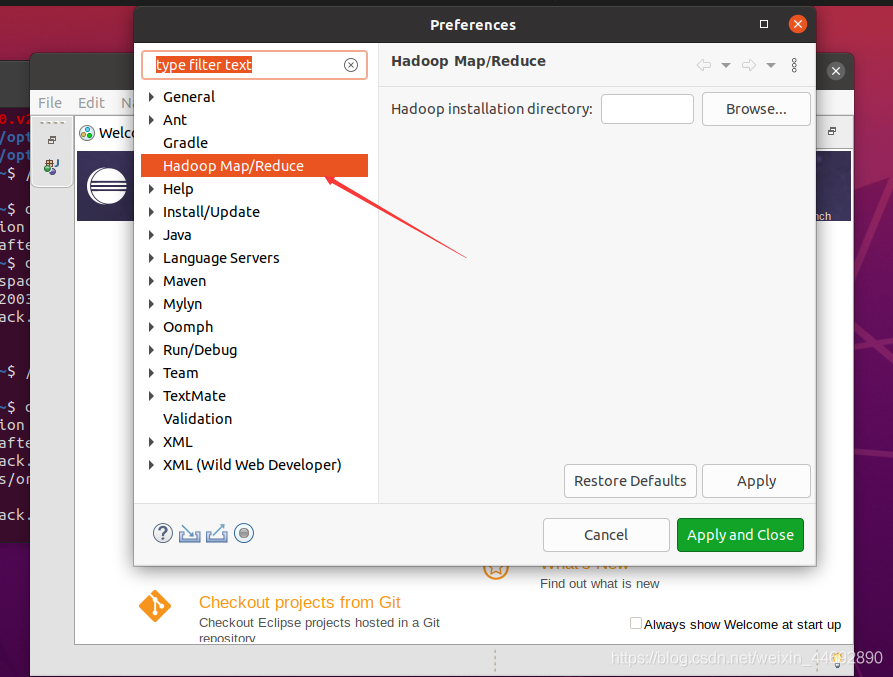Expand the Java tree node

(x=151, y=235)
